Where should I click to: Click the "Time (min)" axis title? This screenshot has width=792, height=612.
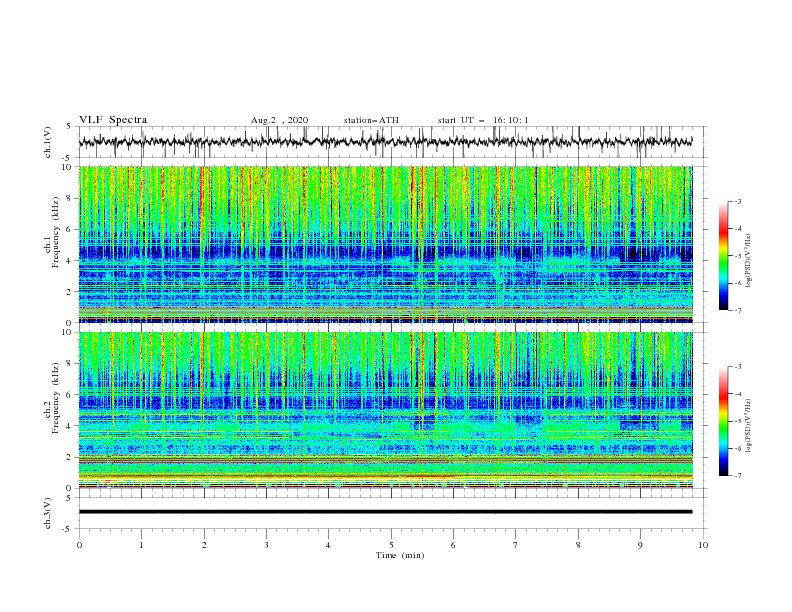click(400, 555)
